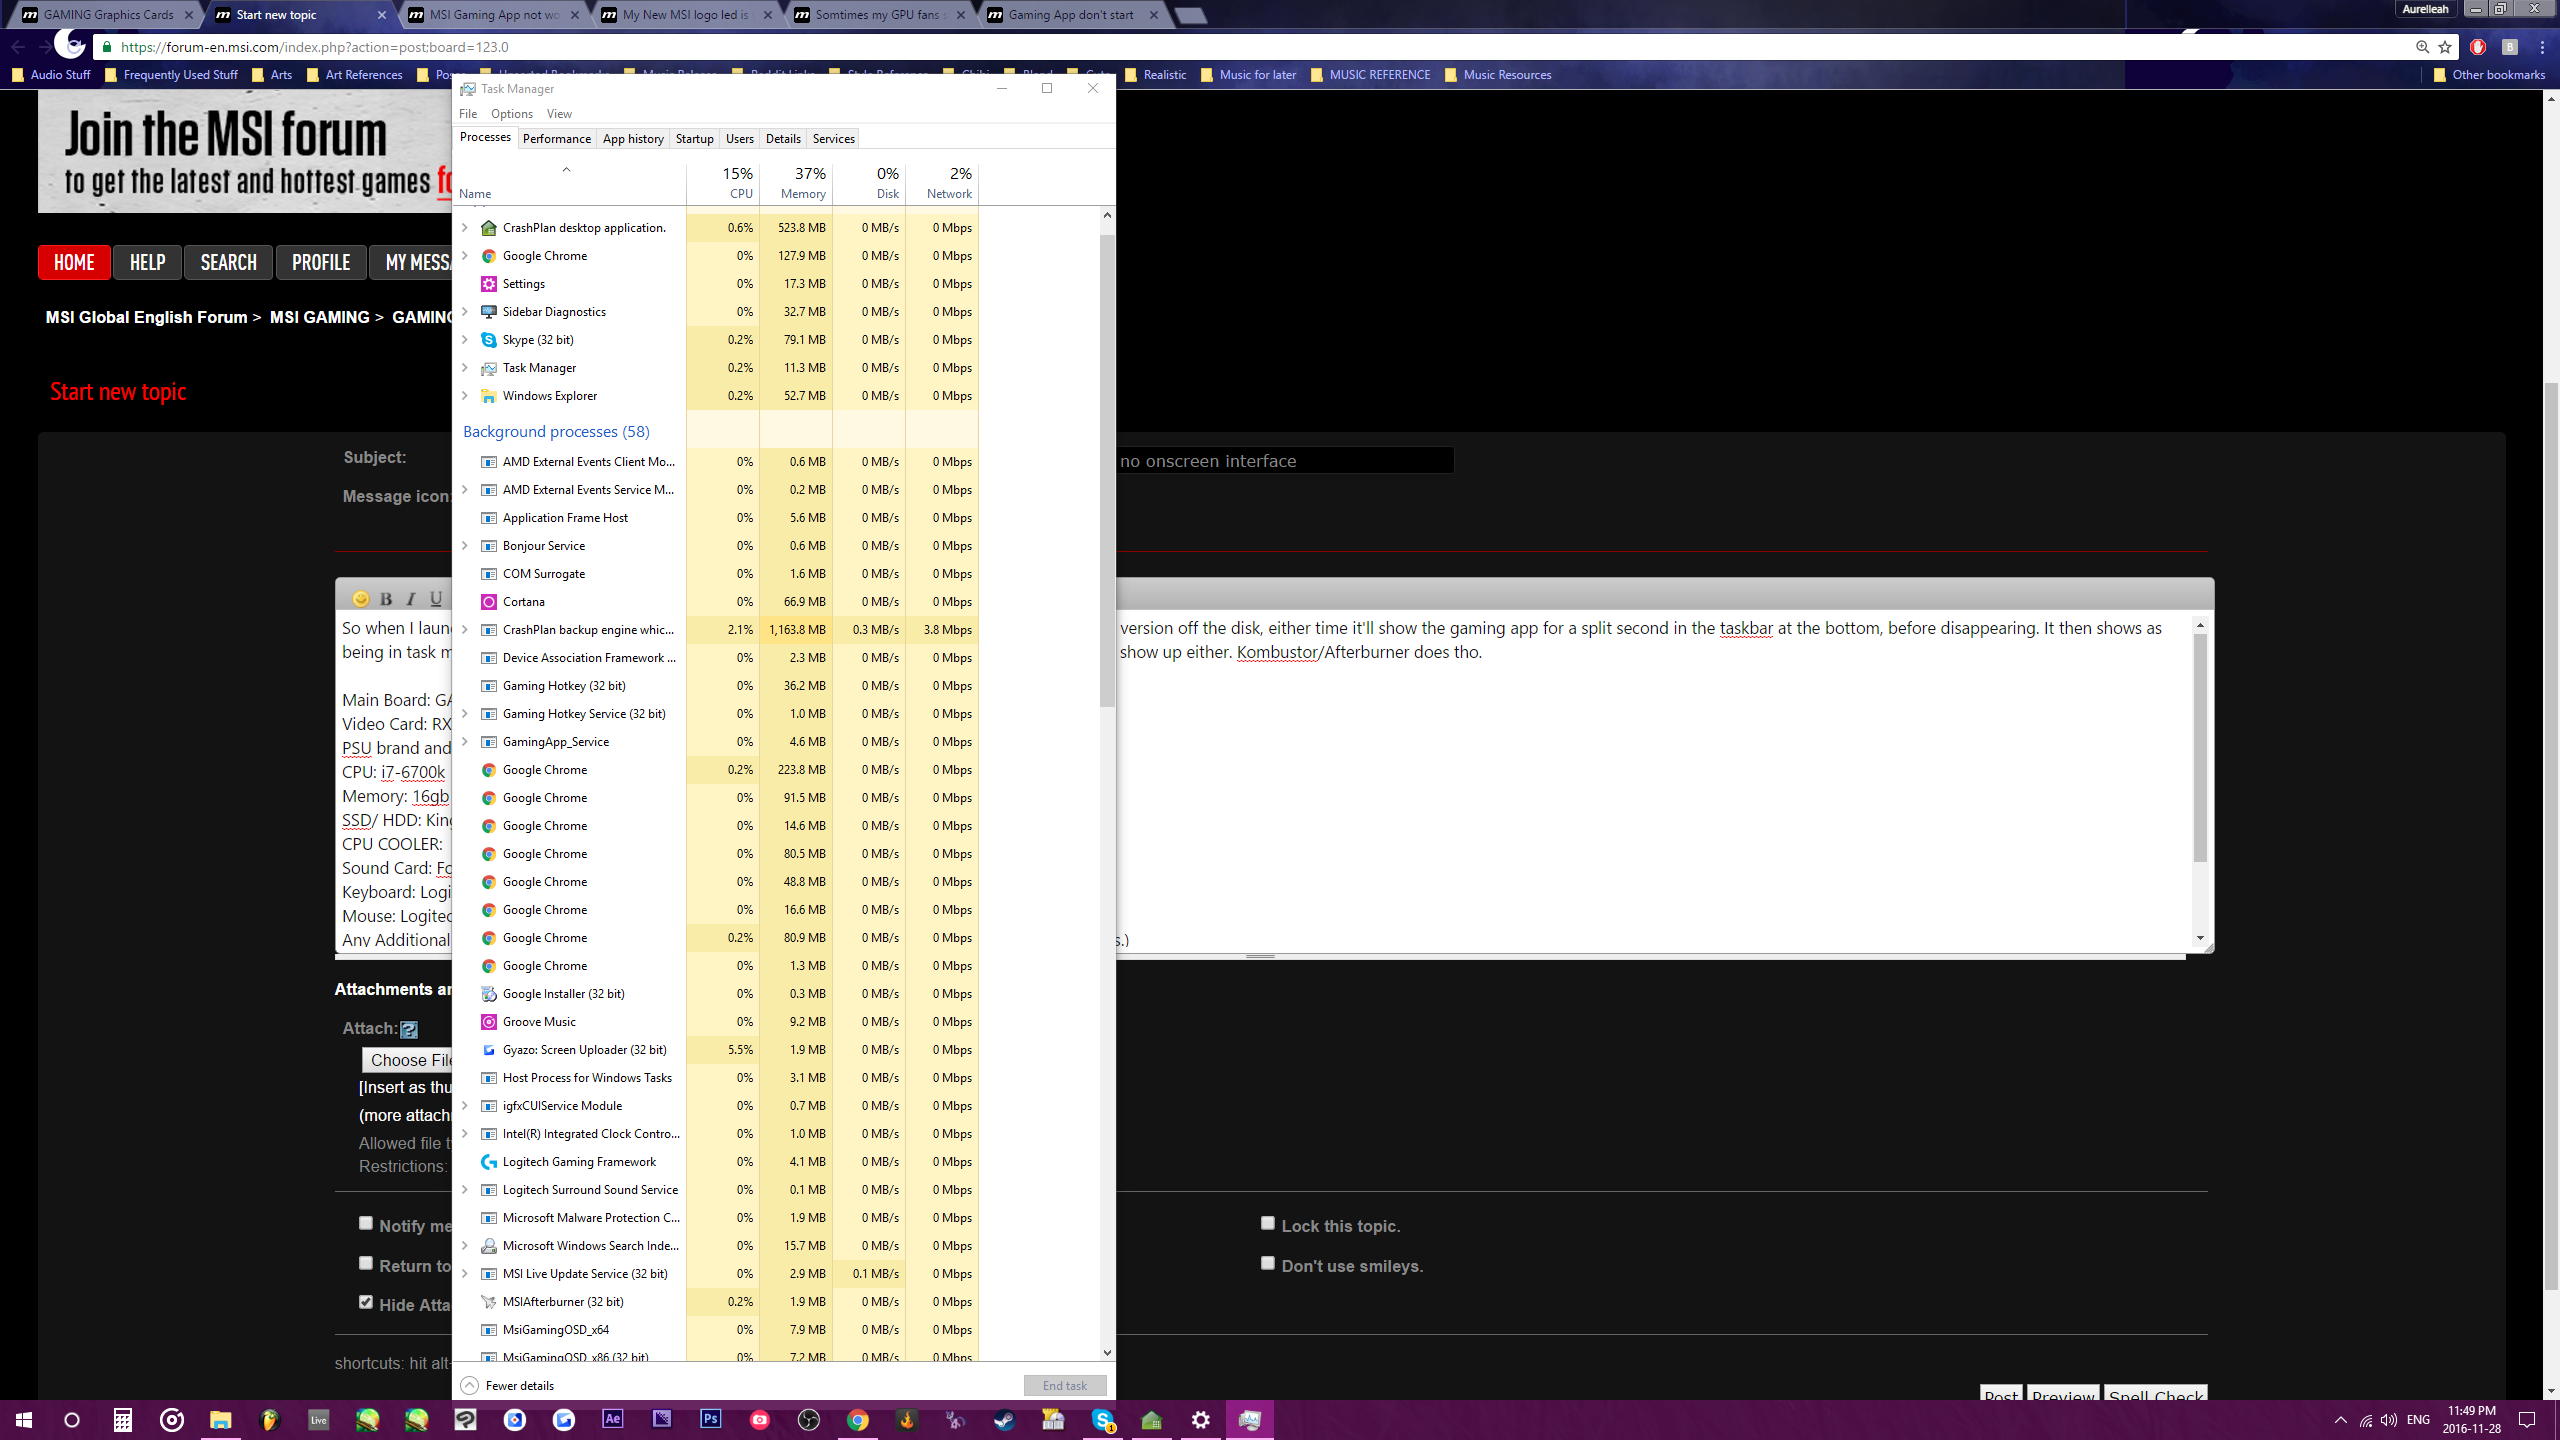The image size is (2560, 1440).
Task: Insert a smiley into the post editor
Action: coord(361,597)
